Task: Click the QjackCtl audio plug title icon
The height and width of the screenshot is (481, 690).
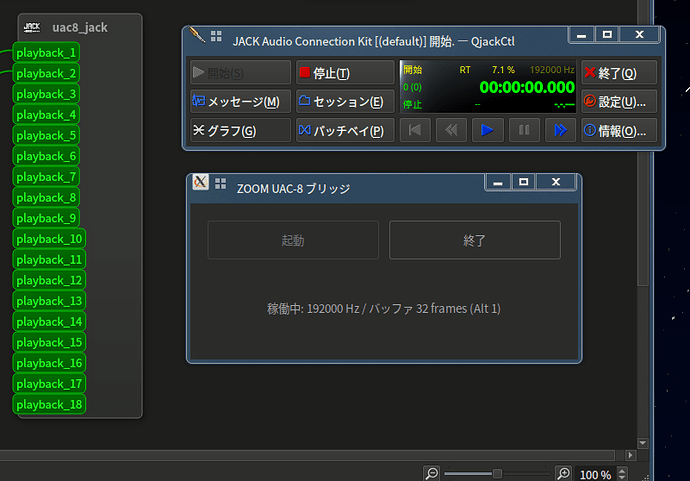Action: pyautogui.click(x=197, y=35)
